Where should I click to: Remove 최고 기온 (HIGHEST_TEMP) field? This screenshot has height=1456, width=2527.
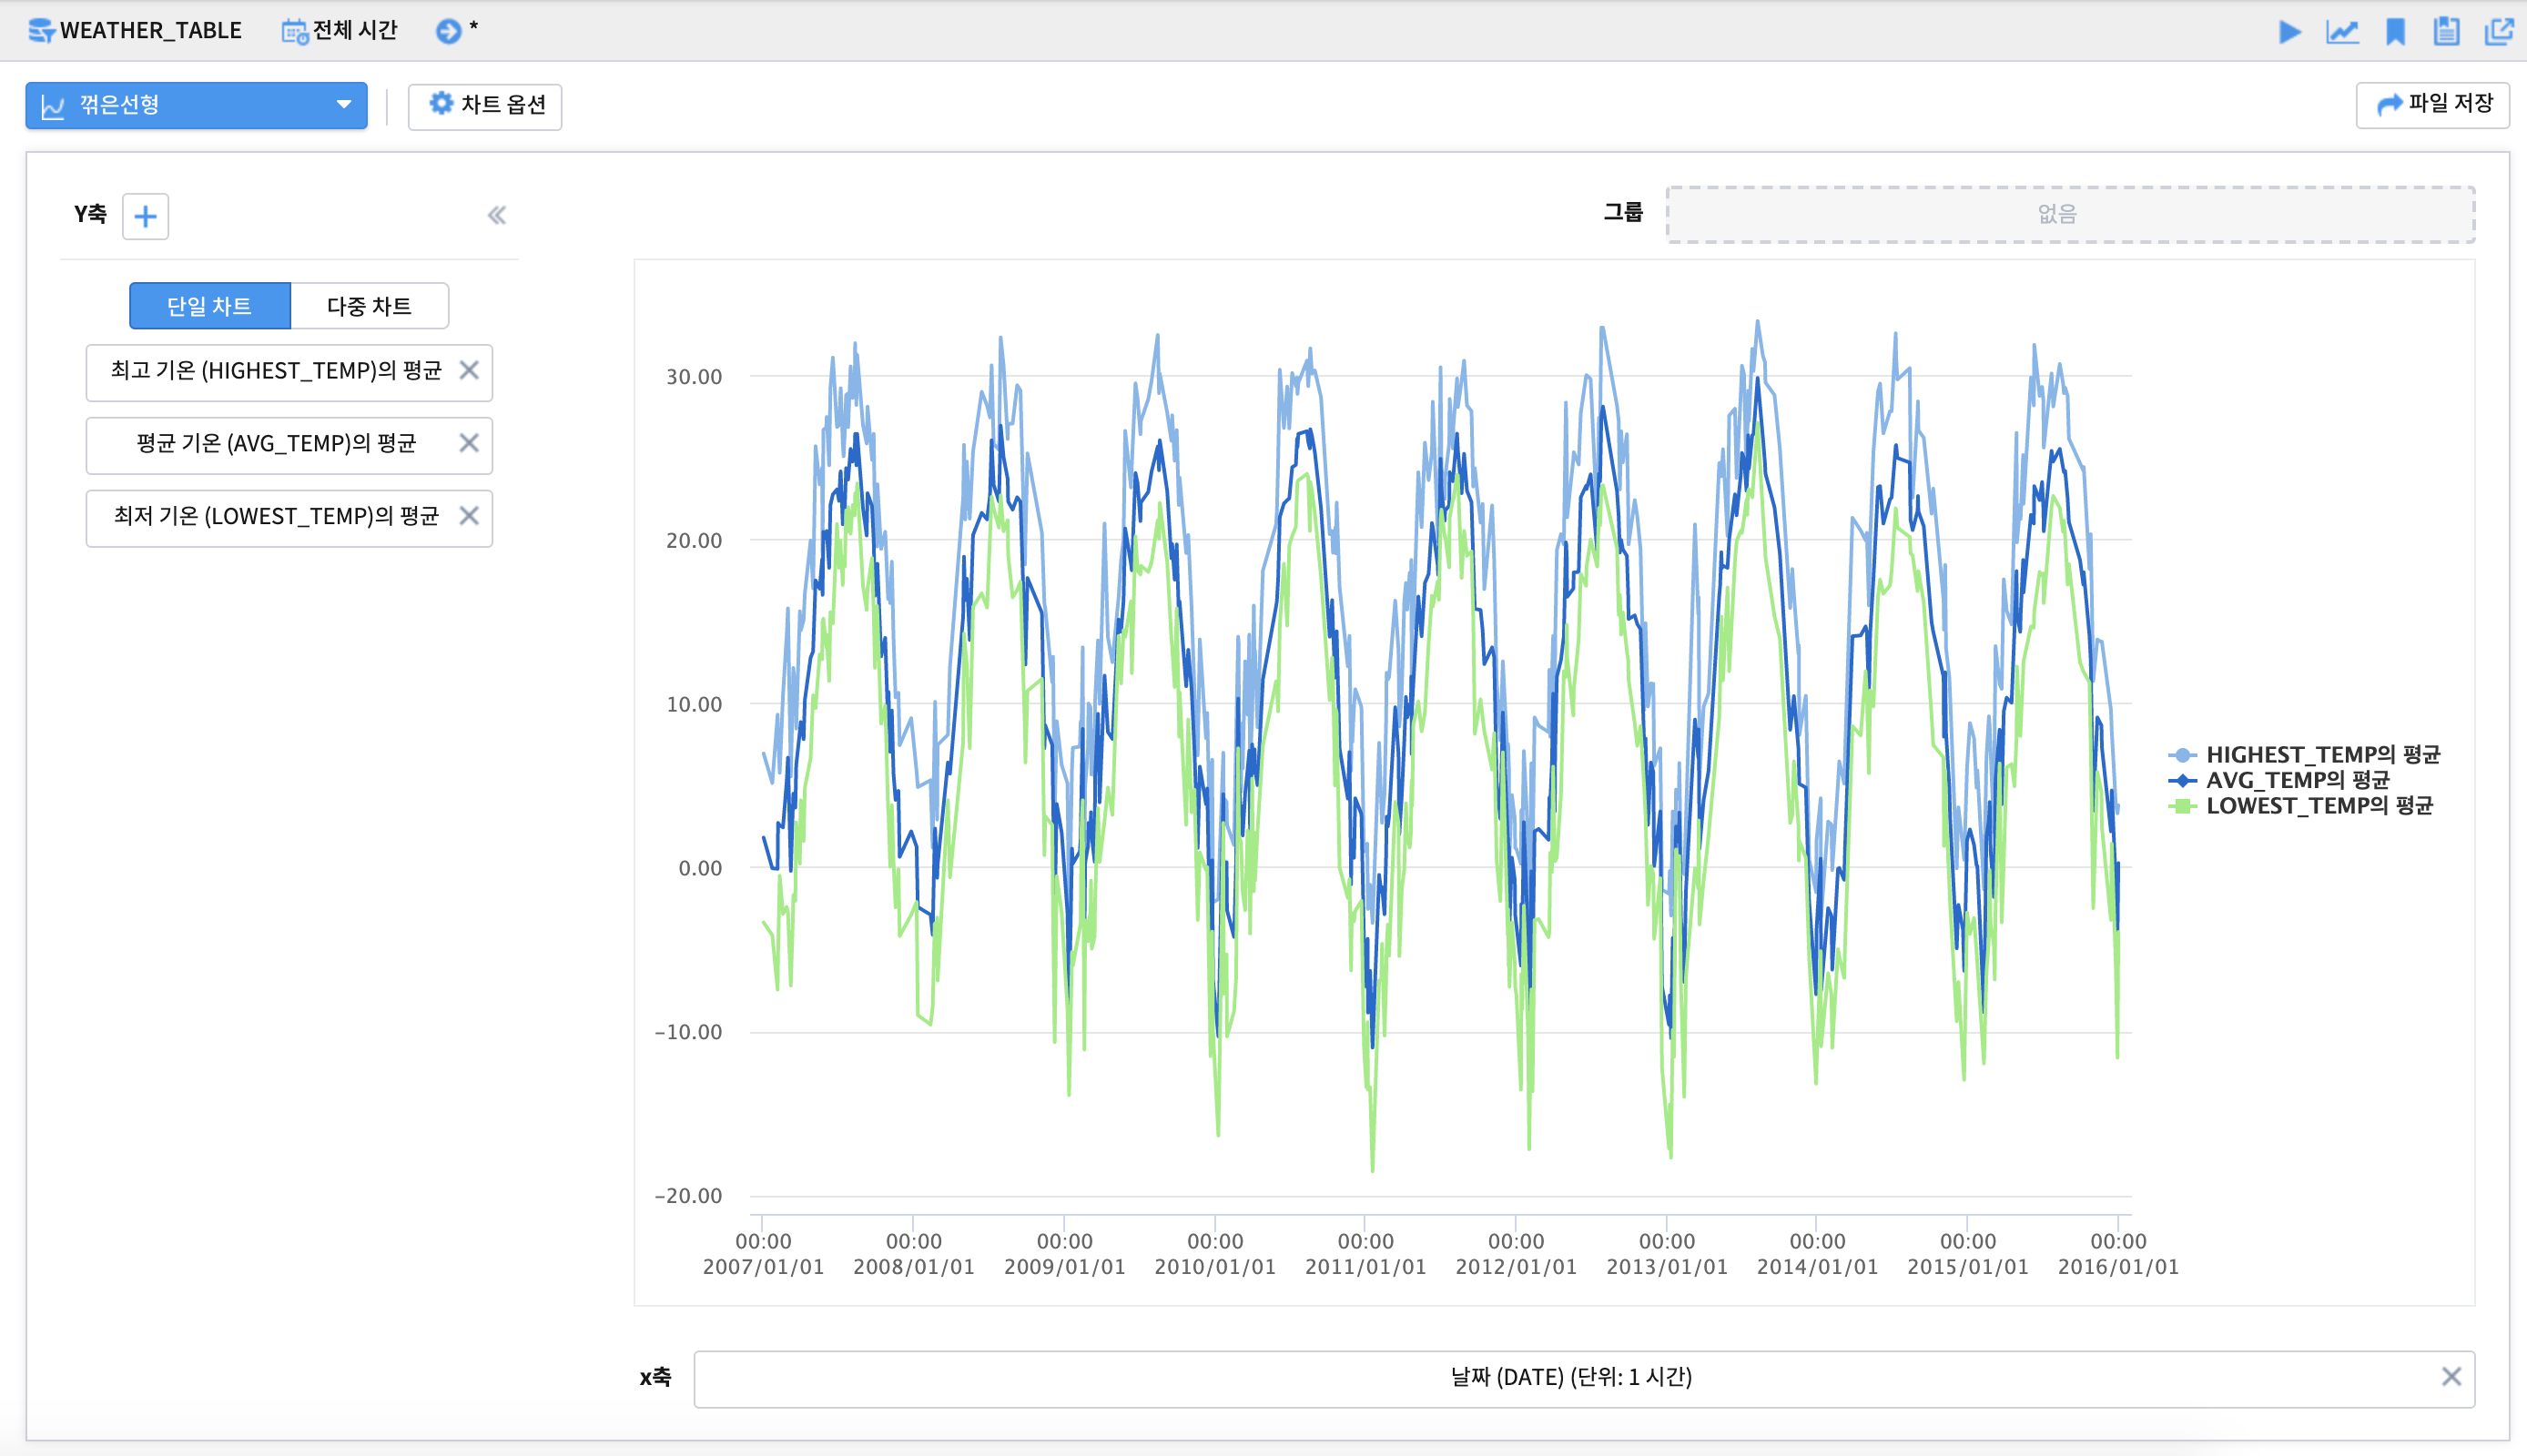pyautogui.click(x=468, y=371)
